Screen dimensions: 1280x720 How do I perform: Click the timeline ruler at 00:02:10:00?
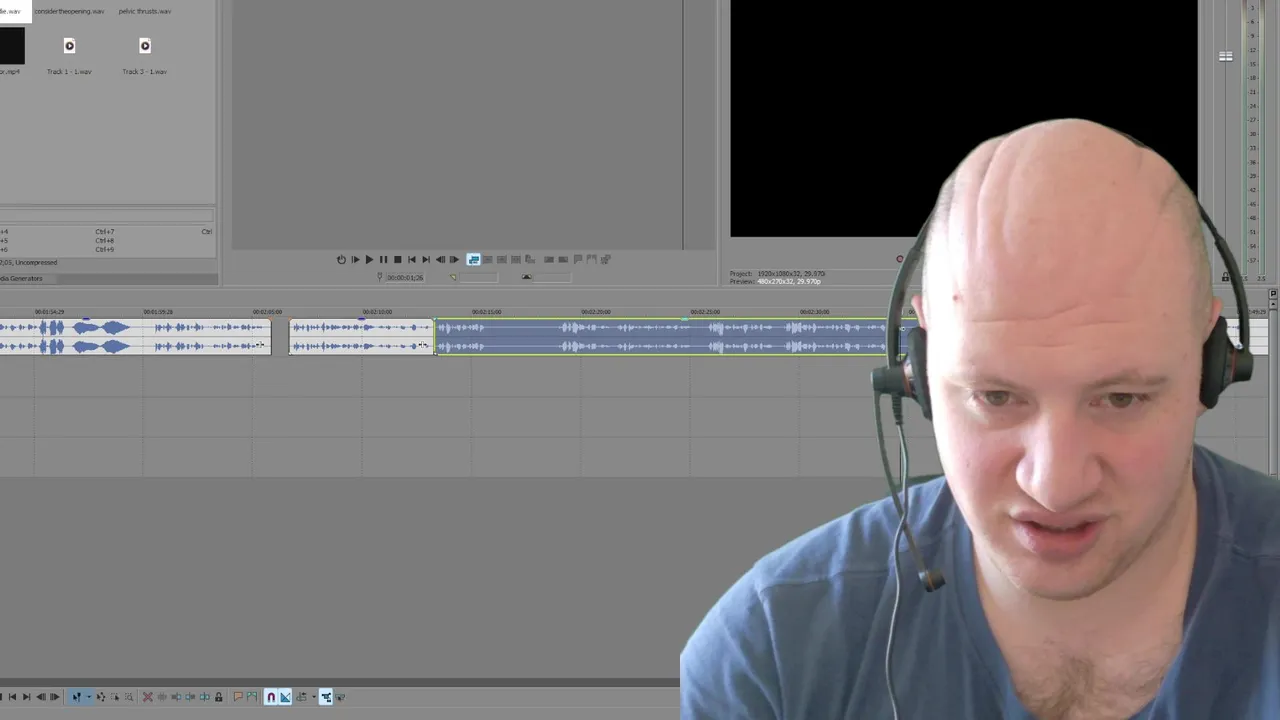(x=378, y=312)
